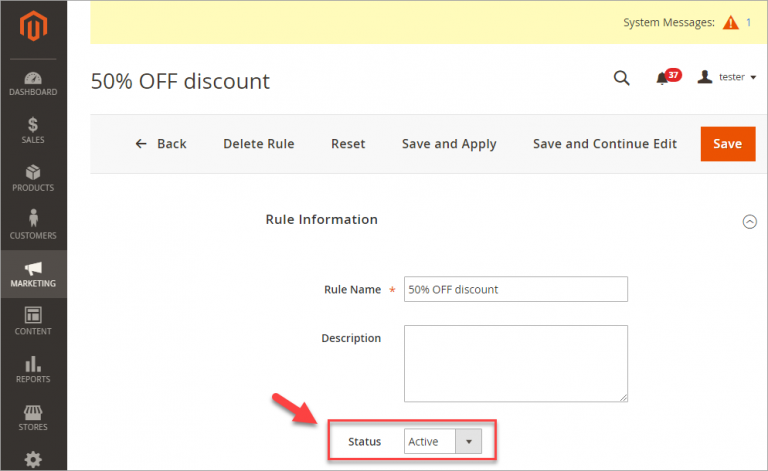The image size is (768, 471).
Task: Click the System Messages warning icon
Action: (731, 22)
